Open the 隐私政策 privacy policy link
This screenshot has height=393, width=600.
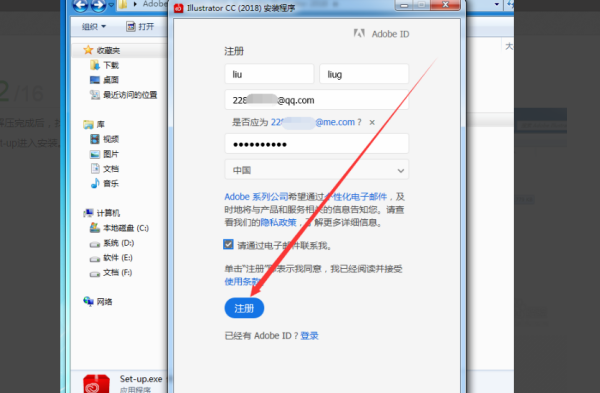[x=279, y=222]
